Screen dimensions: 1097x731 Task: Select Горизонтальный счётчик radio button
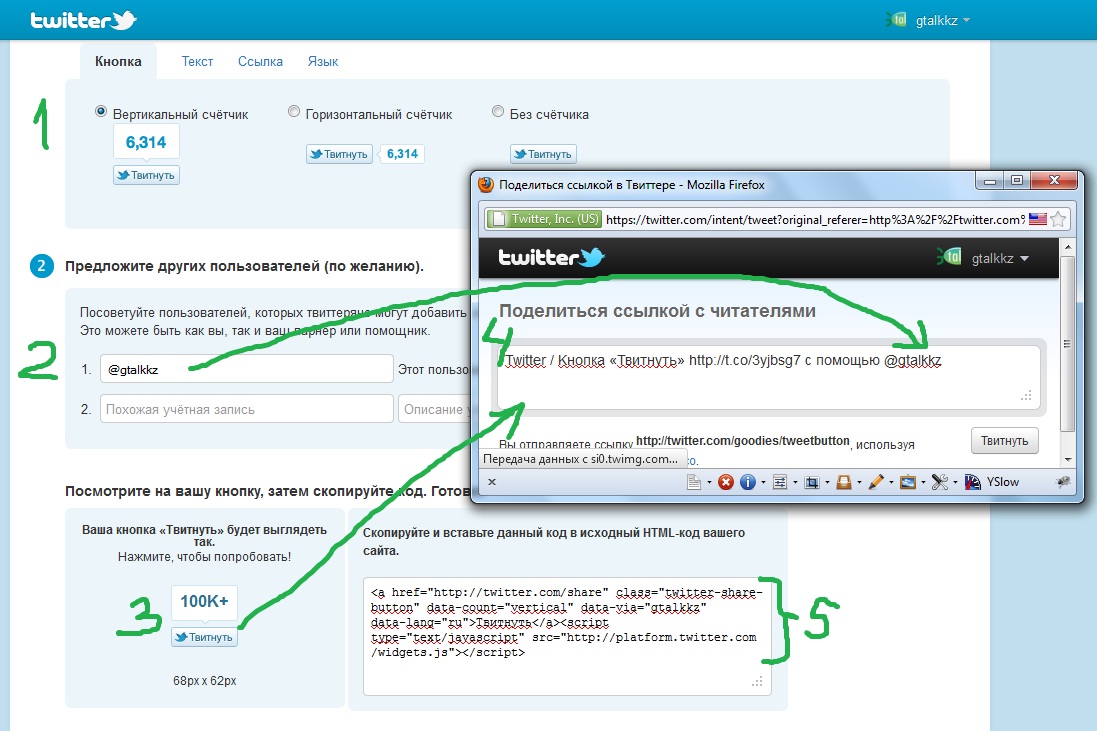pos(294,111)
